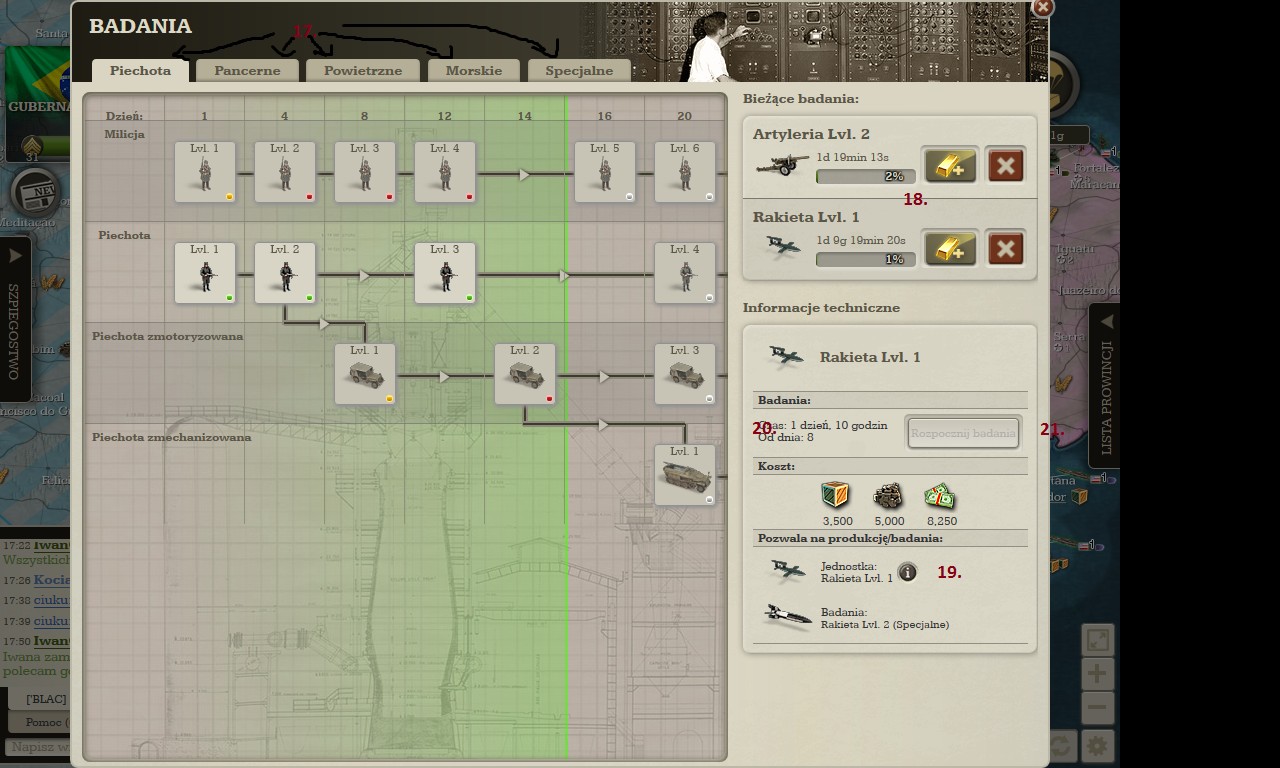Click the chat input field
1280x768 pixels.
click(38, 747)
